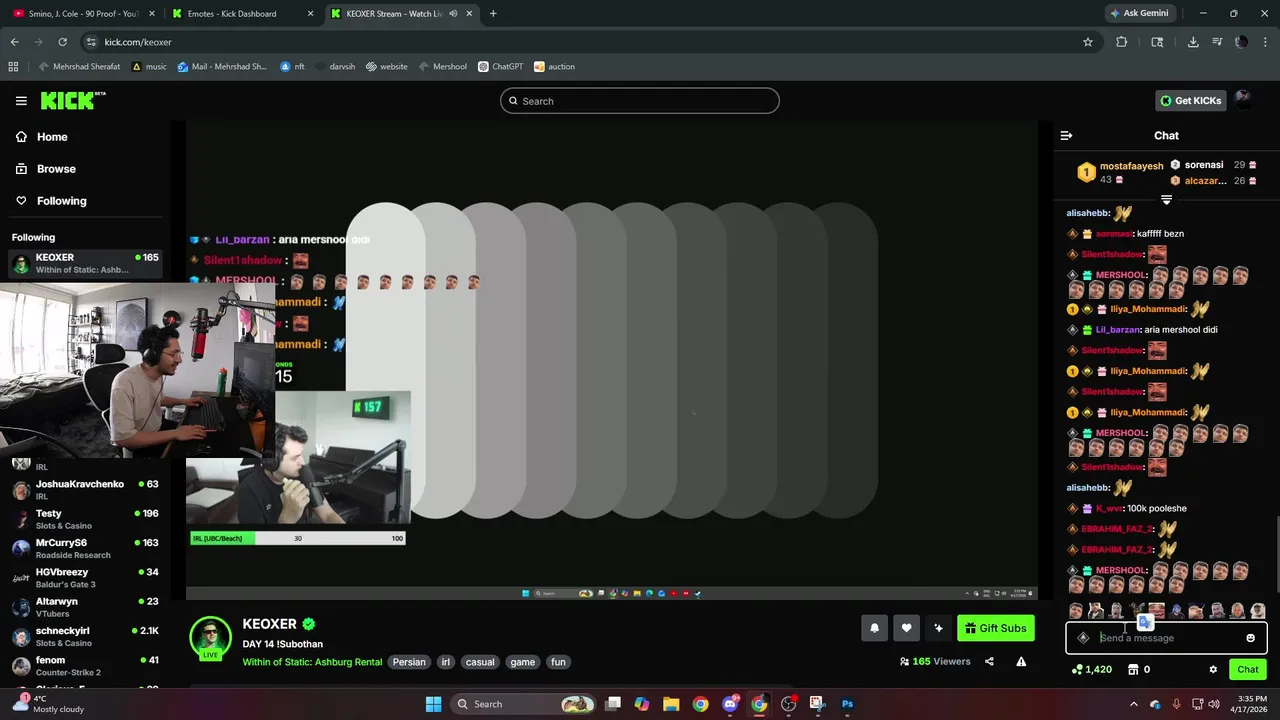
Task: Switch to Emotes - Kick Dashboard tab
Action: click(x=243, y=14)
